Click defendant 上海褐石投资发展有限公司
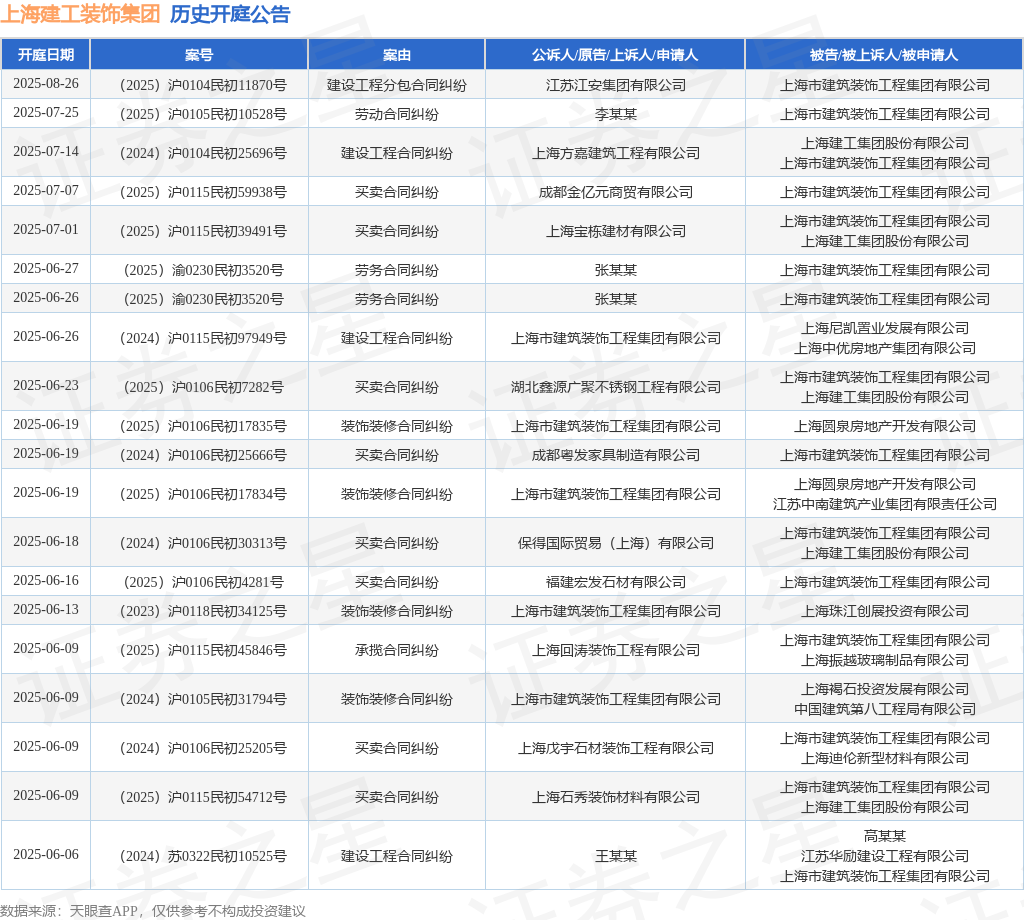The height and width of the screenshot is (920, 1024). 885,689
